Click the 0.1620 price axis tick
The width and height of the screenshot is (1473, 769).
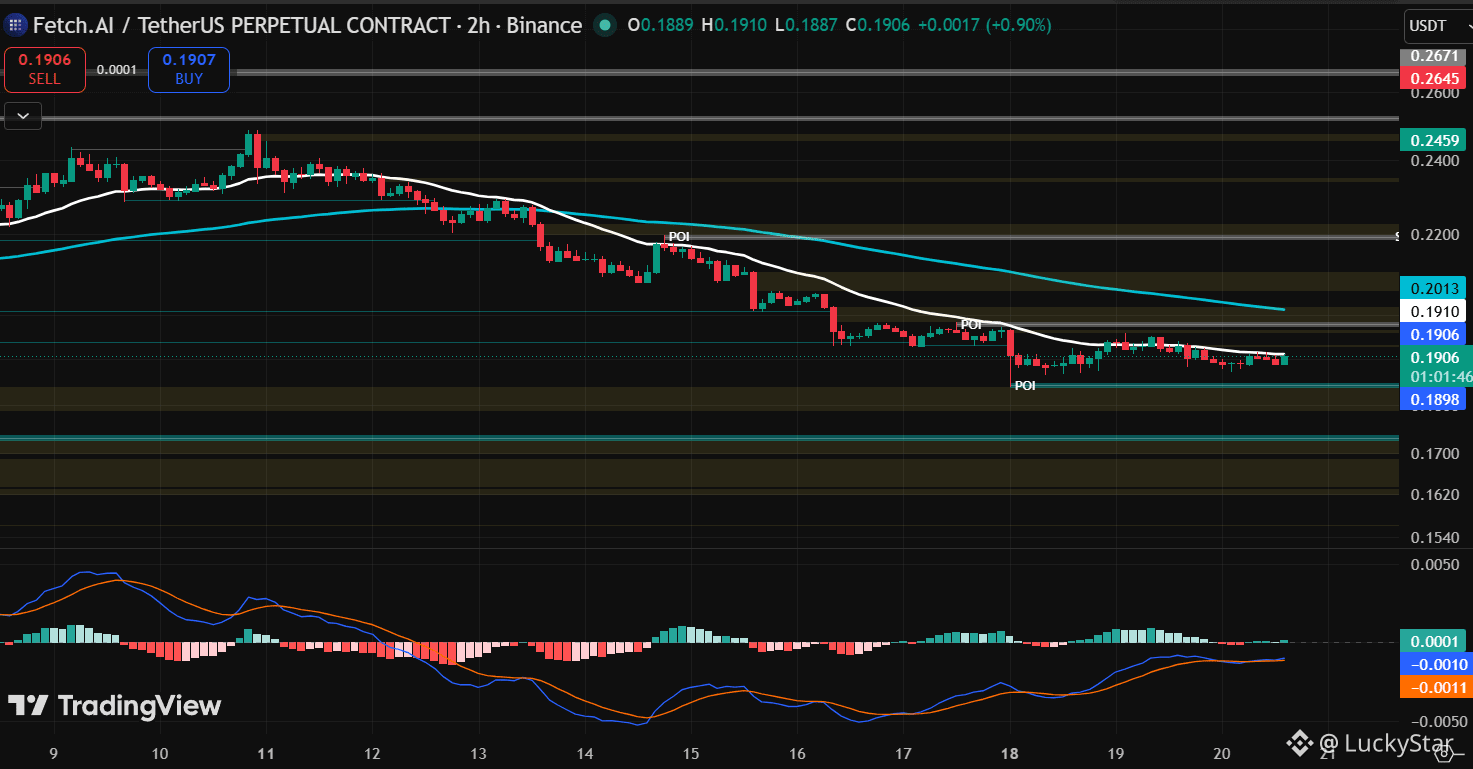pyautogui.click(x=1435, y=494)
